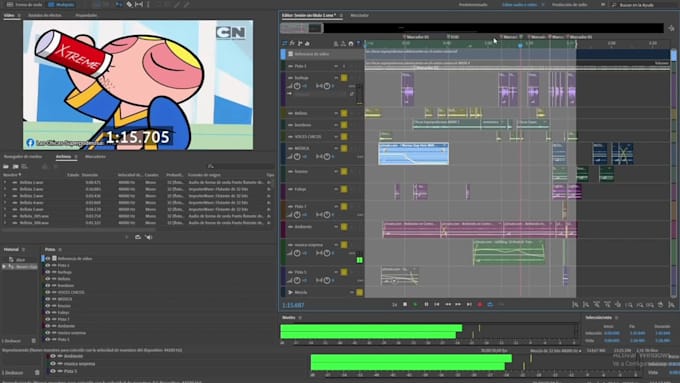Toggle the blue Loop Playback button
This screenshot has width=680, height=383.
[x=490, y=304]
